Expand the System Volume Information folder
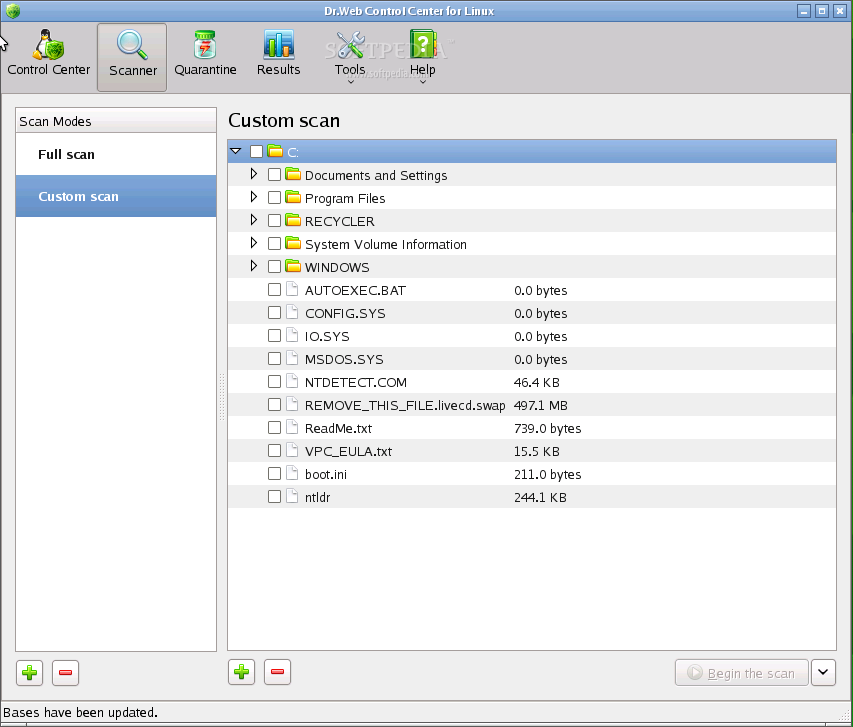Viewport: 853px width, 727px height. coord(254,243)
